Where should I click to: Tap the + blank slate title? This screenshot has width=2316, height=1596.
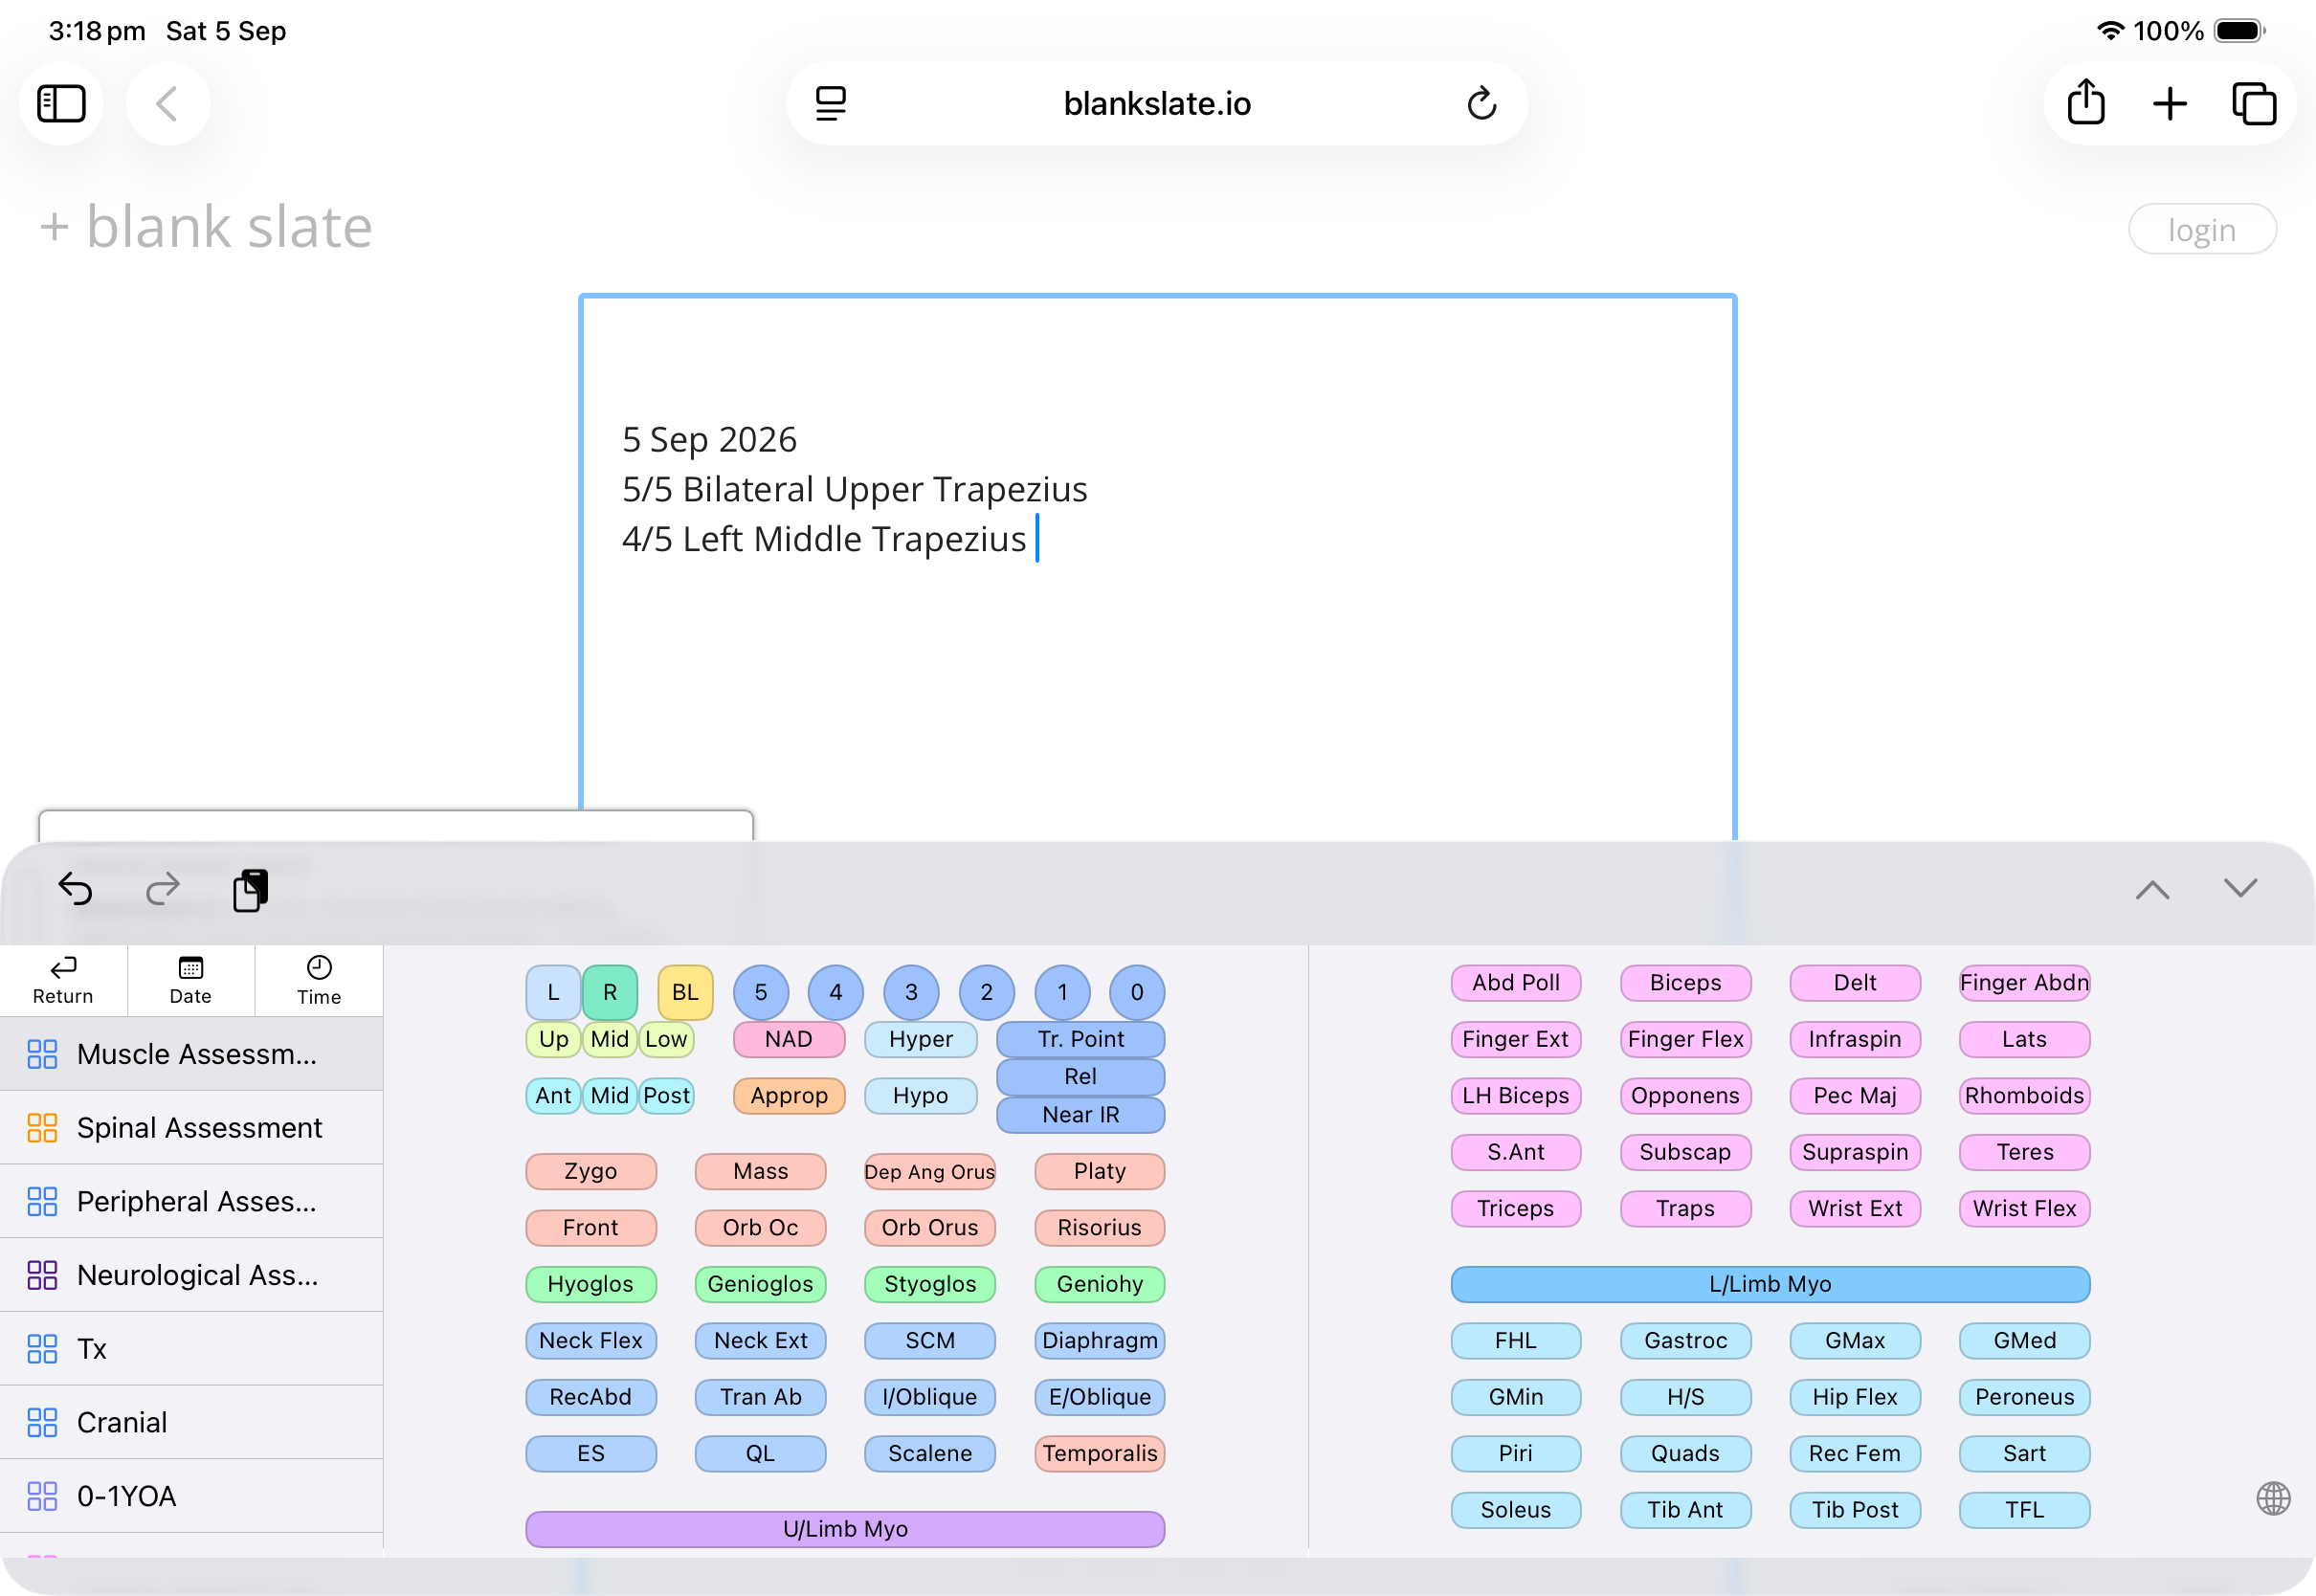point(205,227)
